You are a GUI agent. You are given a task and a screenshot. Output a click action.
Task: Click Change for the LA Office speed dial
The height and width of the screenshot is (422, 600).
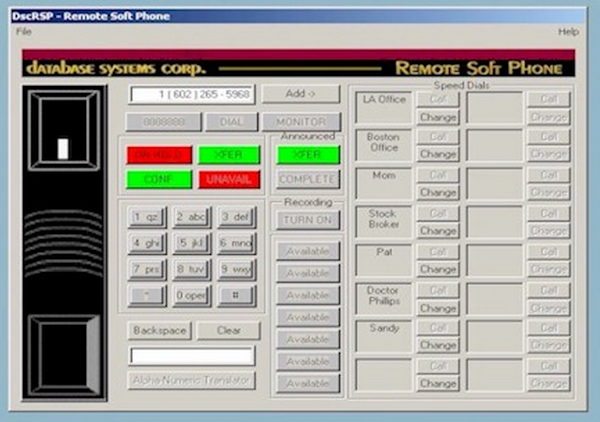pyautogui.click(x=438, y=117)
